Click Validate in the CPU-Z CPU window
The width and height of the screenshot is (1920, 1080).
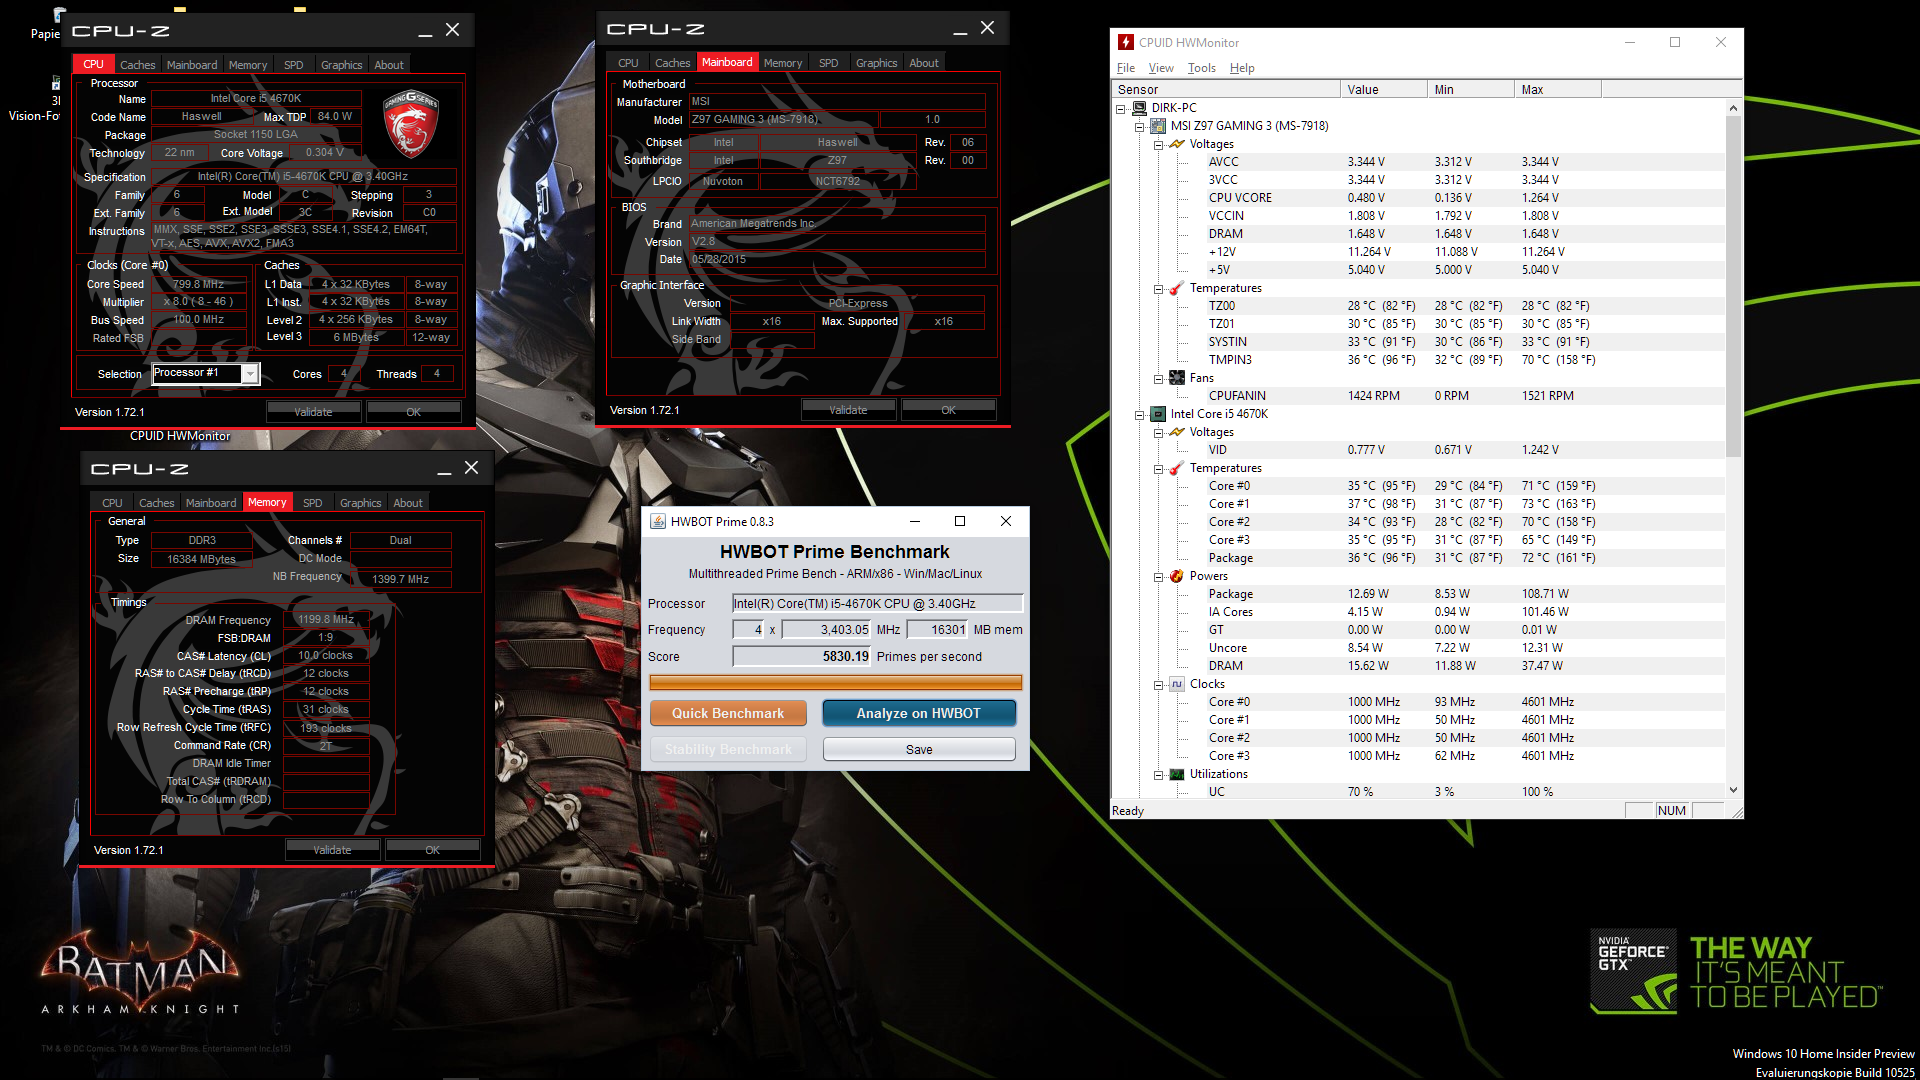(313, 412)
